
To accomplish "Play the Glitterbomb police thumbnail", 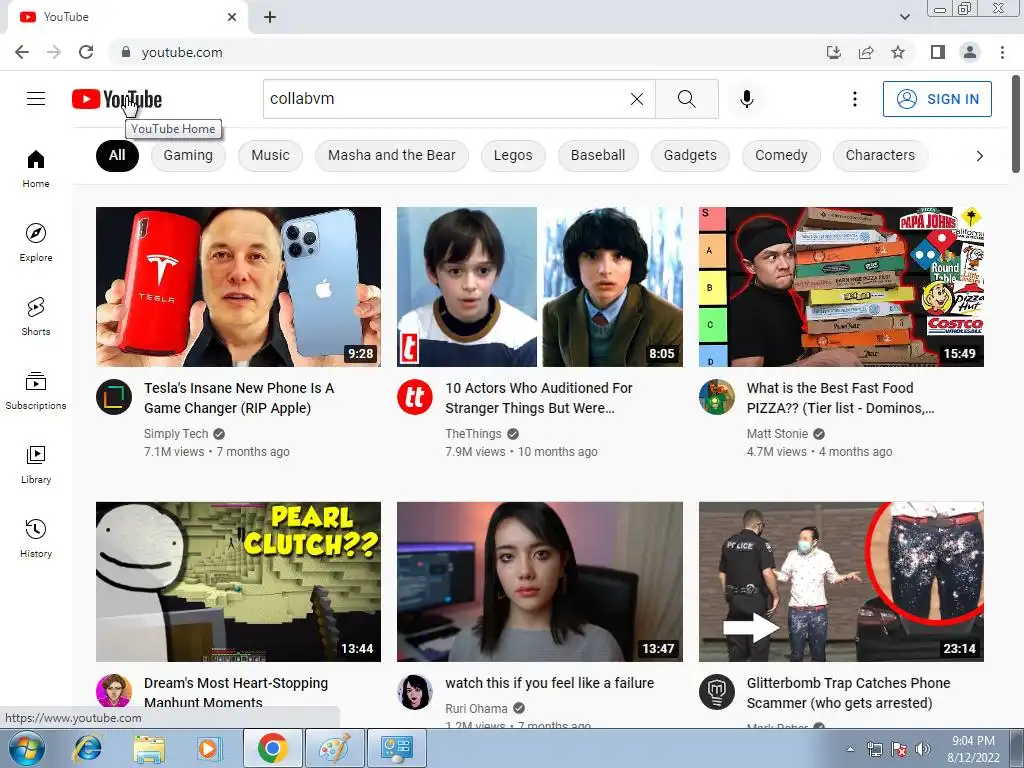I will click(841, 582).
